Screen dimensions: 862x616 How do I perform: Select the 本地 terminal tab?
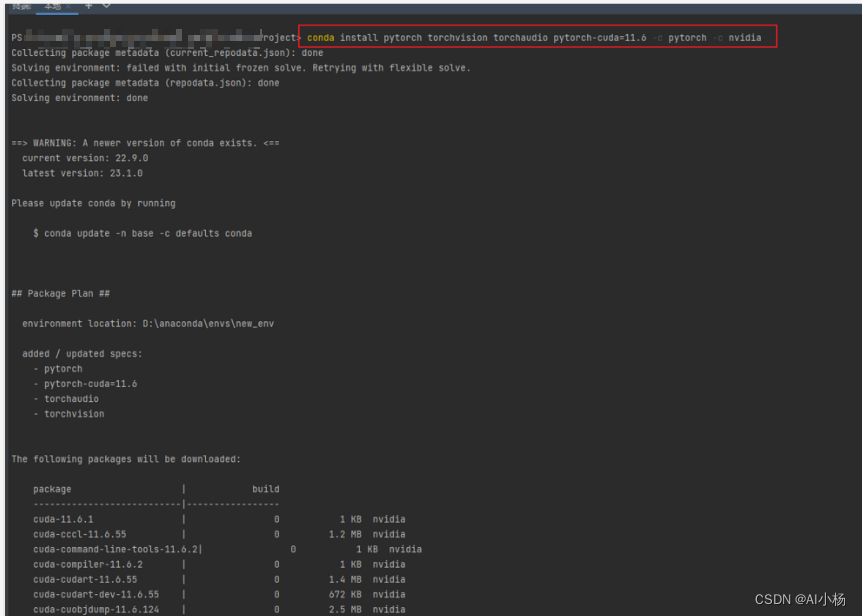53,6
